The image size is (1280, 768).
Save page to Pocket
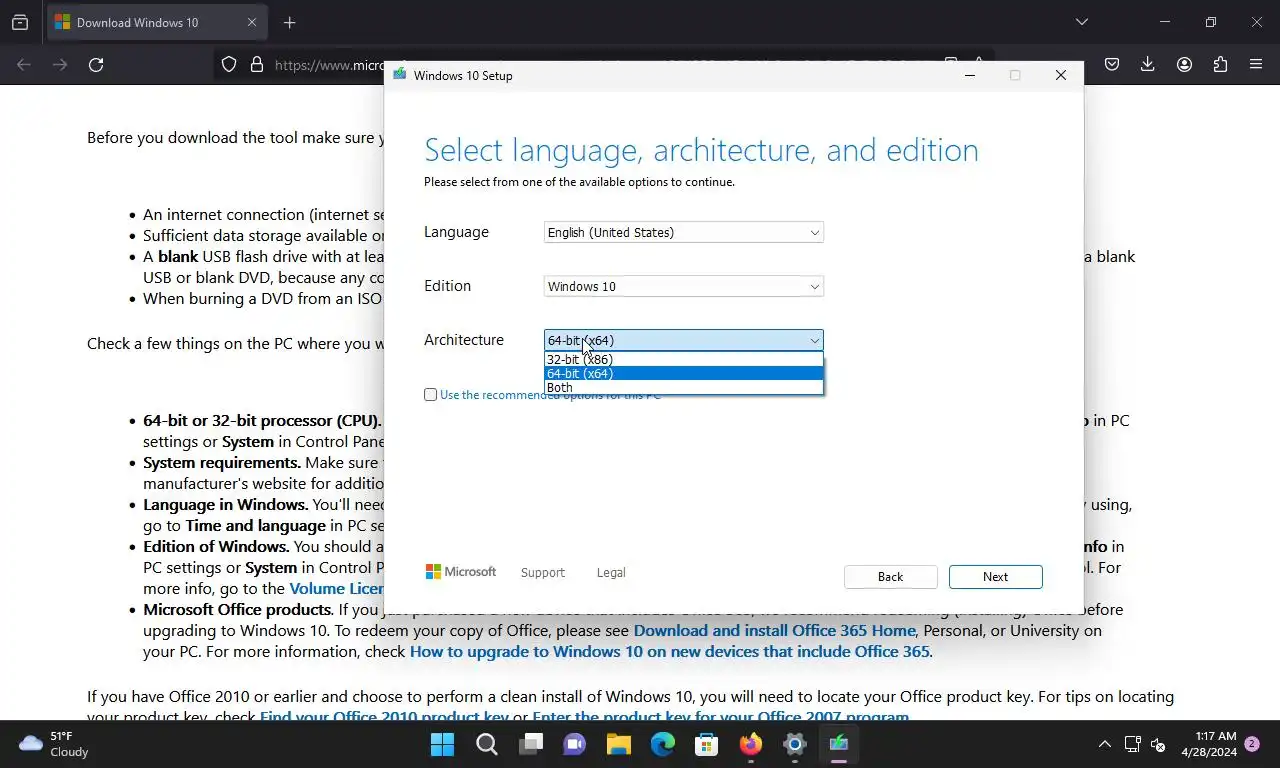1111,65
